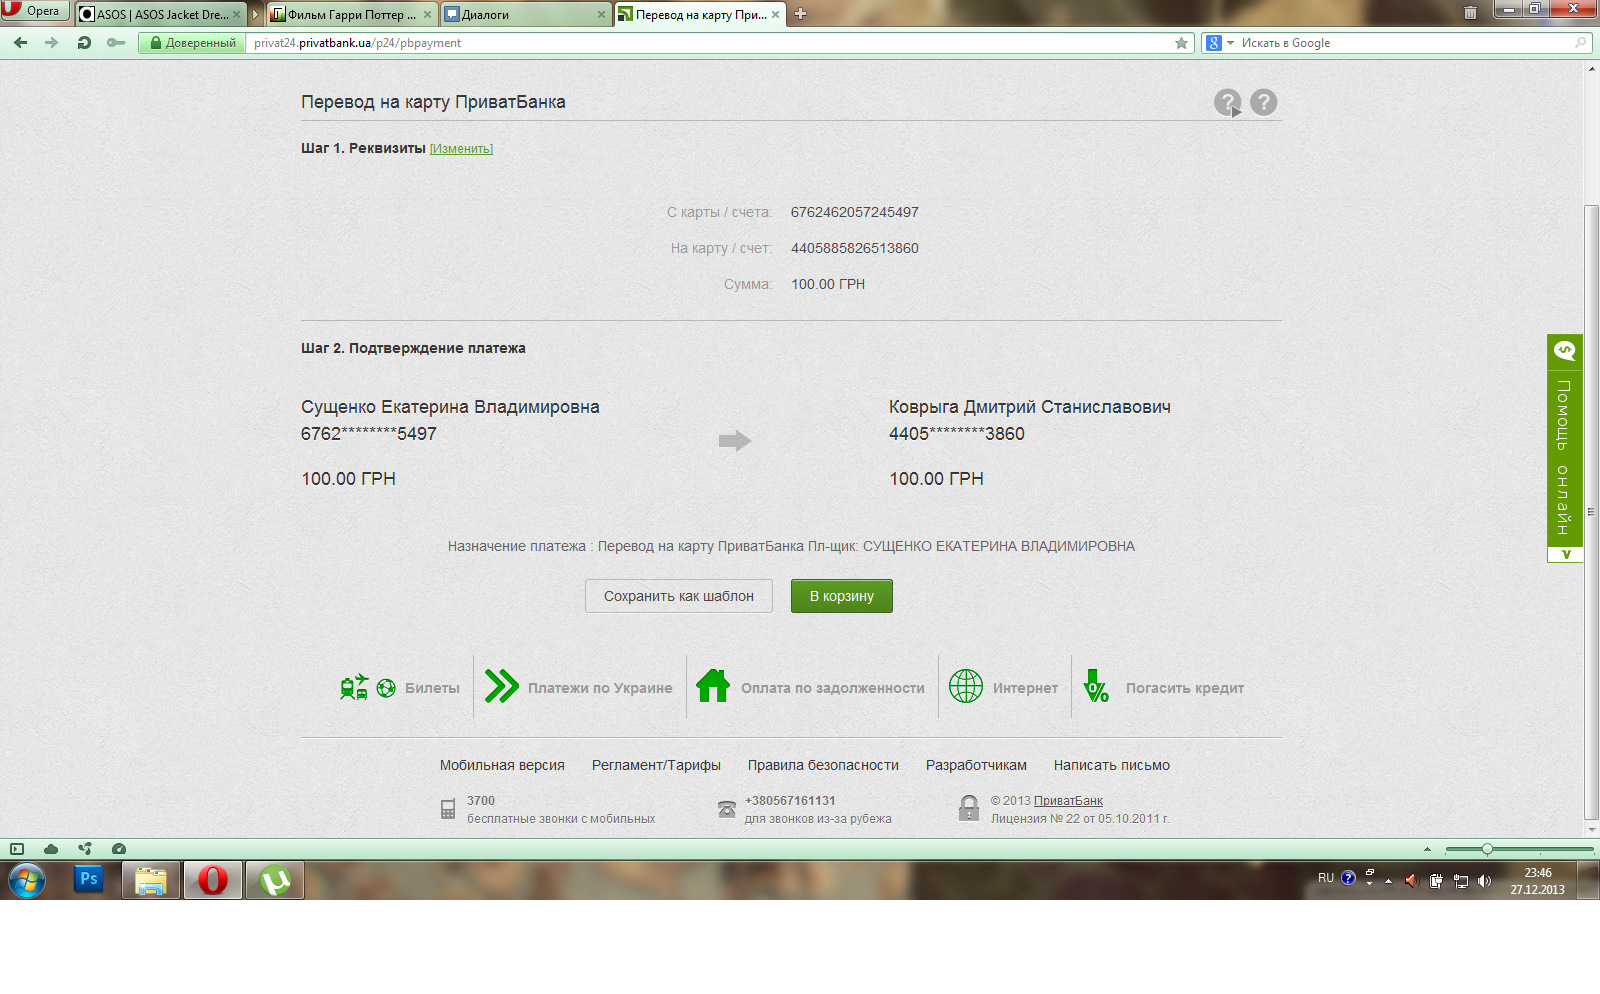The image size is (1600, 994).
Task: Open uTorrent from the taskbar
Action: (x=275, y=880)
